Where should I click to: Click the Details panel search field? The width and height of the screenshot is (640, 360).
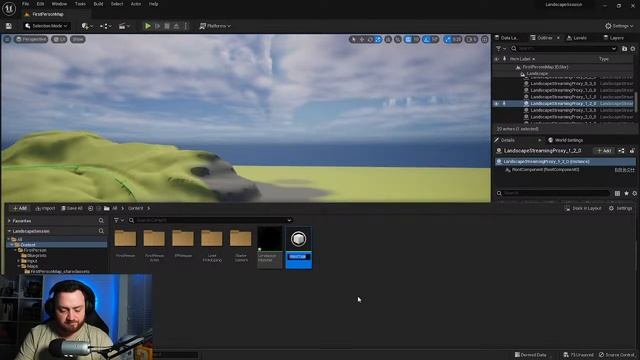[553, 193]
